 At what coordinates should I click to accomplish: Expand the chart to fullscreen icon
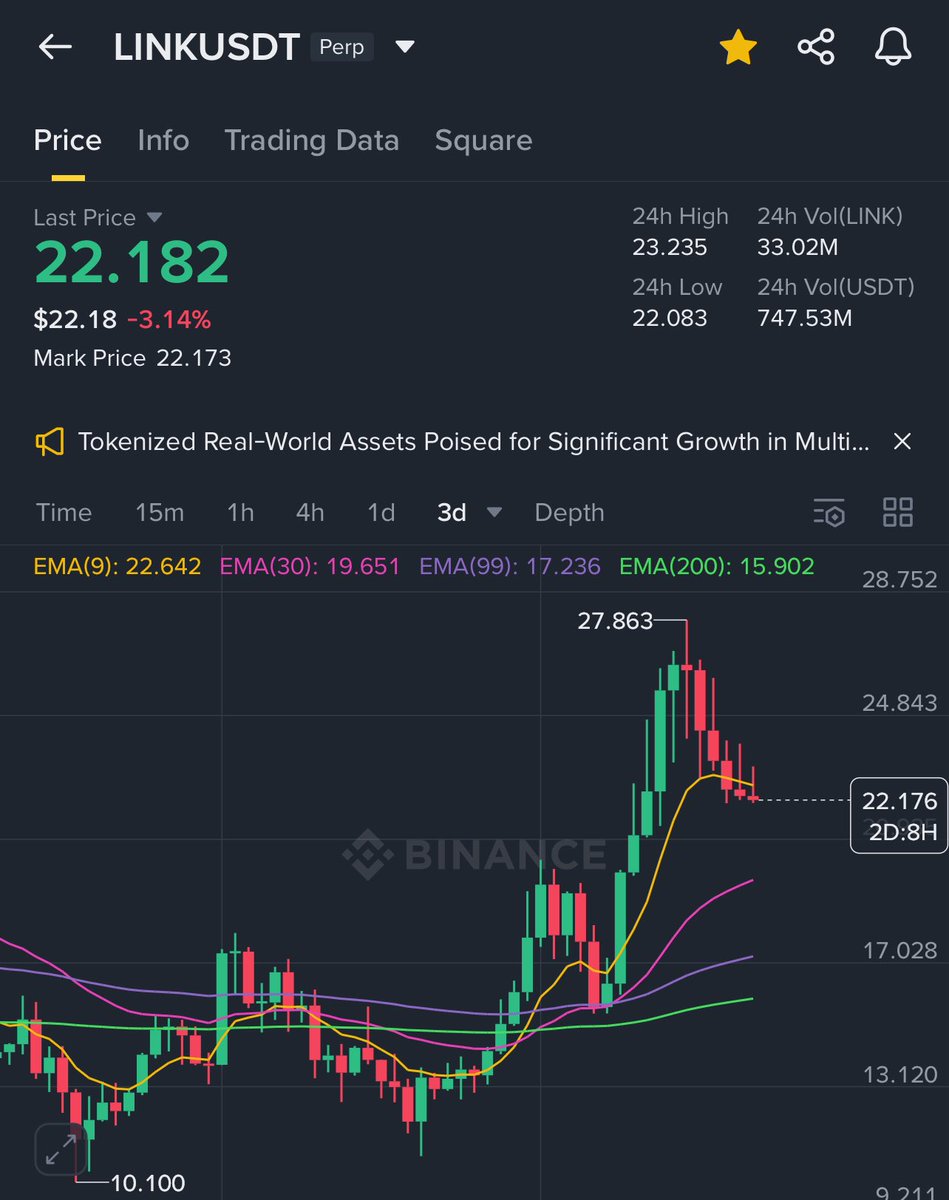coord(61,1149)
